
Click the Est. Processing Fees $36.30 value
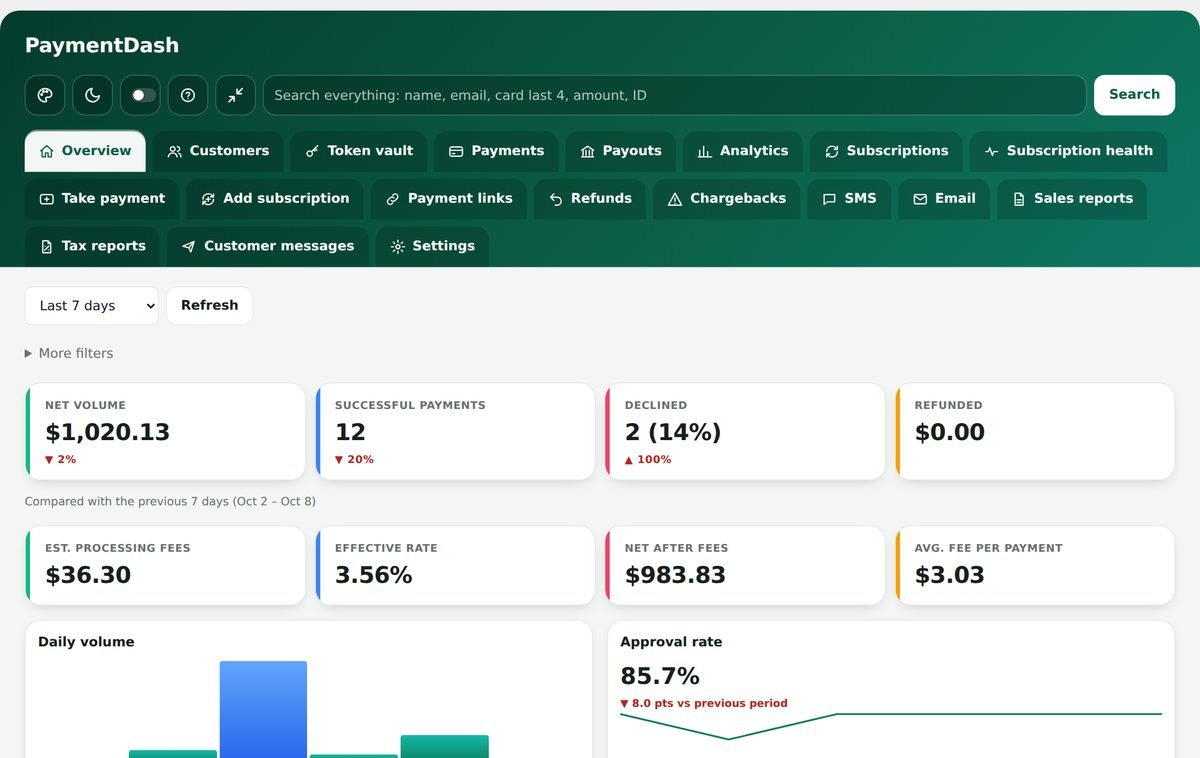click(x=88, y=575)
